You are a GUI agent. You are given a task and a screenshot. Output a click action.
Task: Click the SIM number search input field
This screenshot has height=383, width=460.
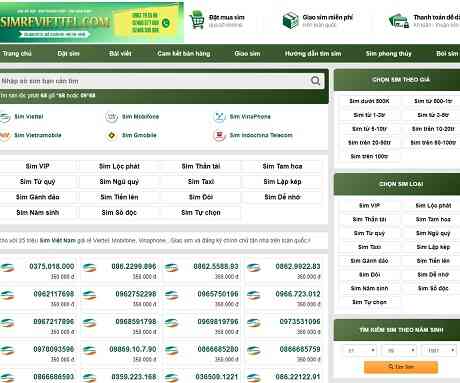pyautogui.click(x=153, y=81)
